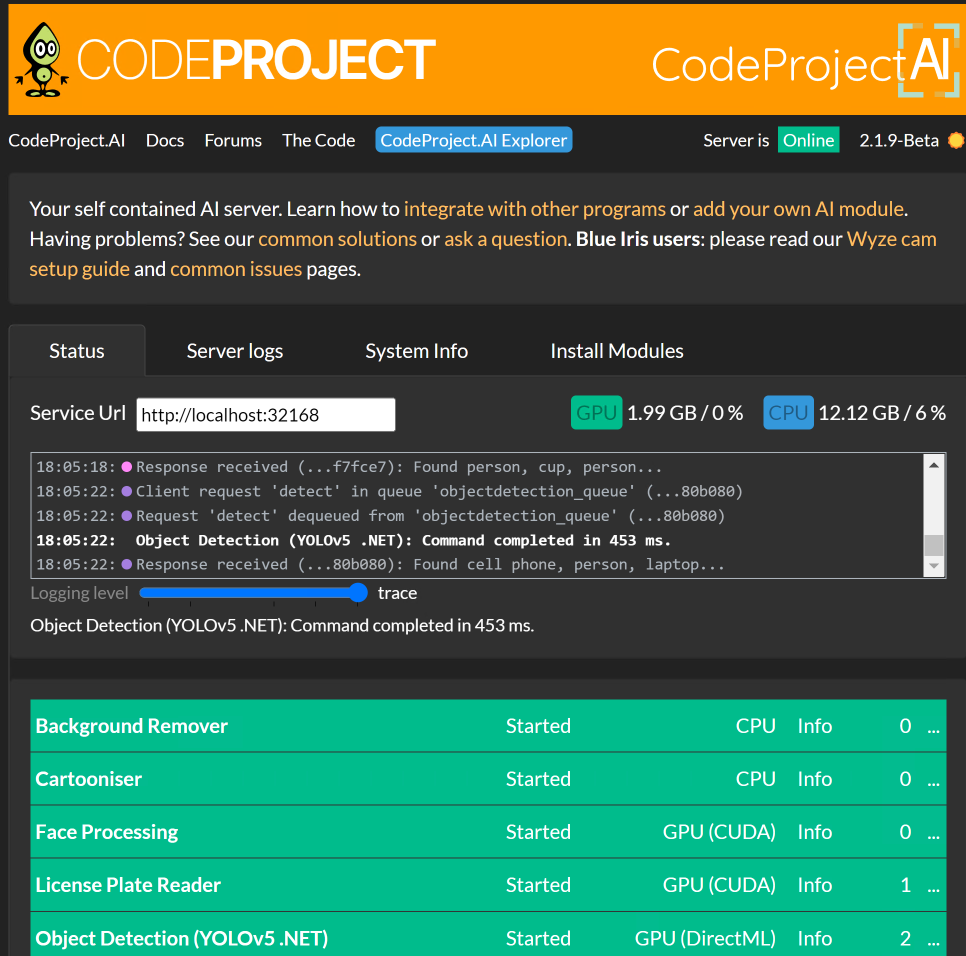This screenshot has height=956, width=966.
Task: Open the Install Modules tab
Action: (616, 350)
